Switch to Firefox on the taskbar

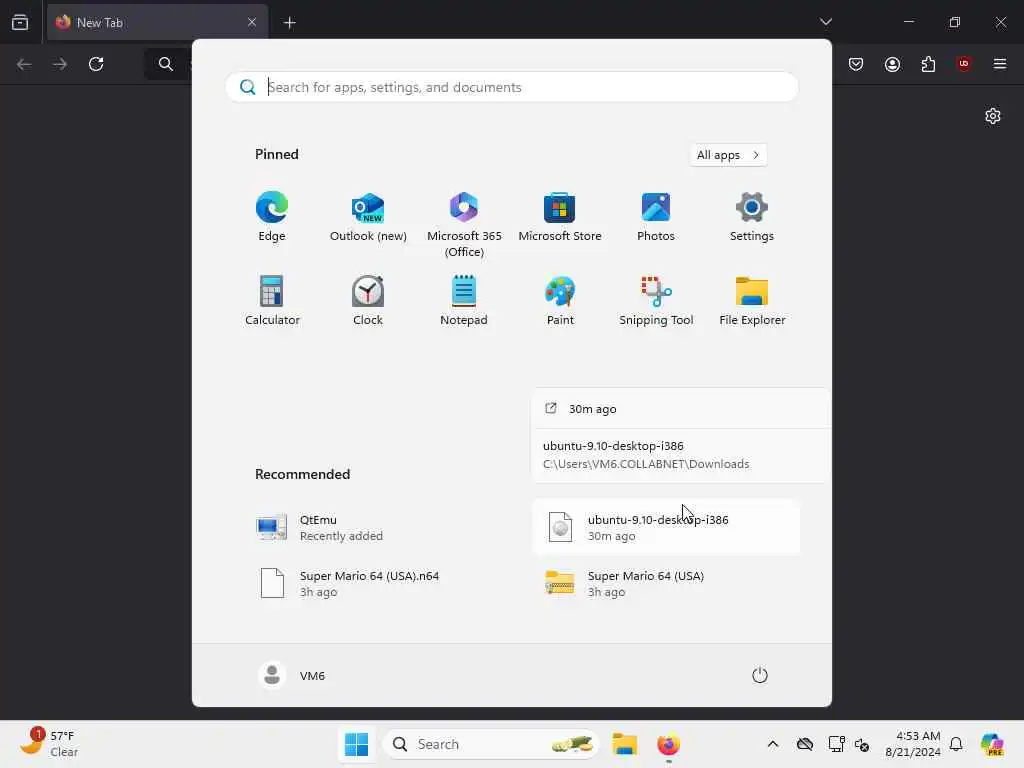[x=668, y=744]
